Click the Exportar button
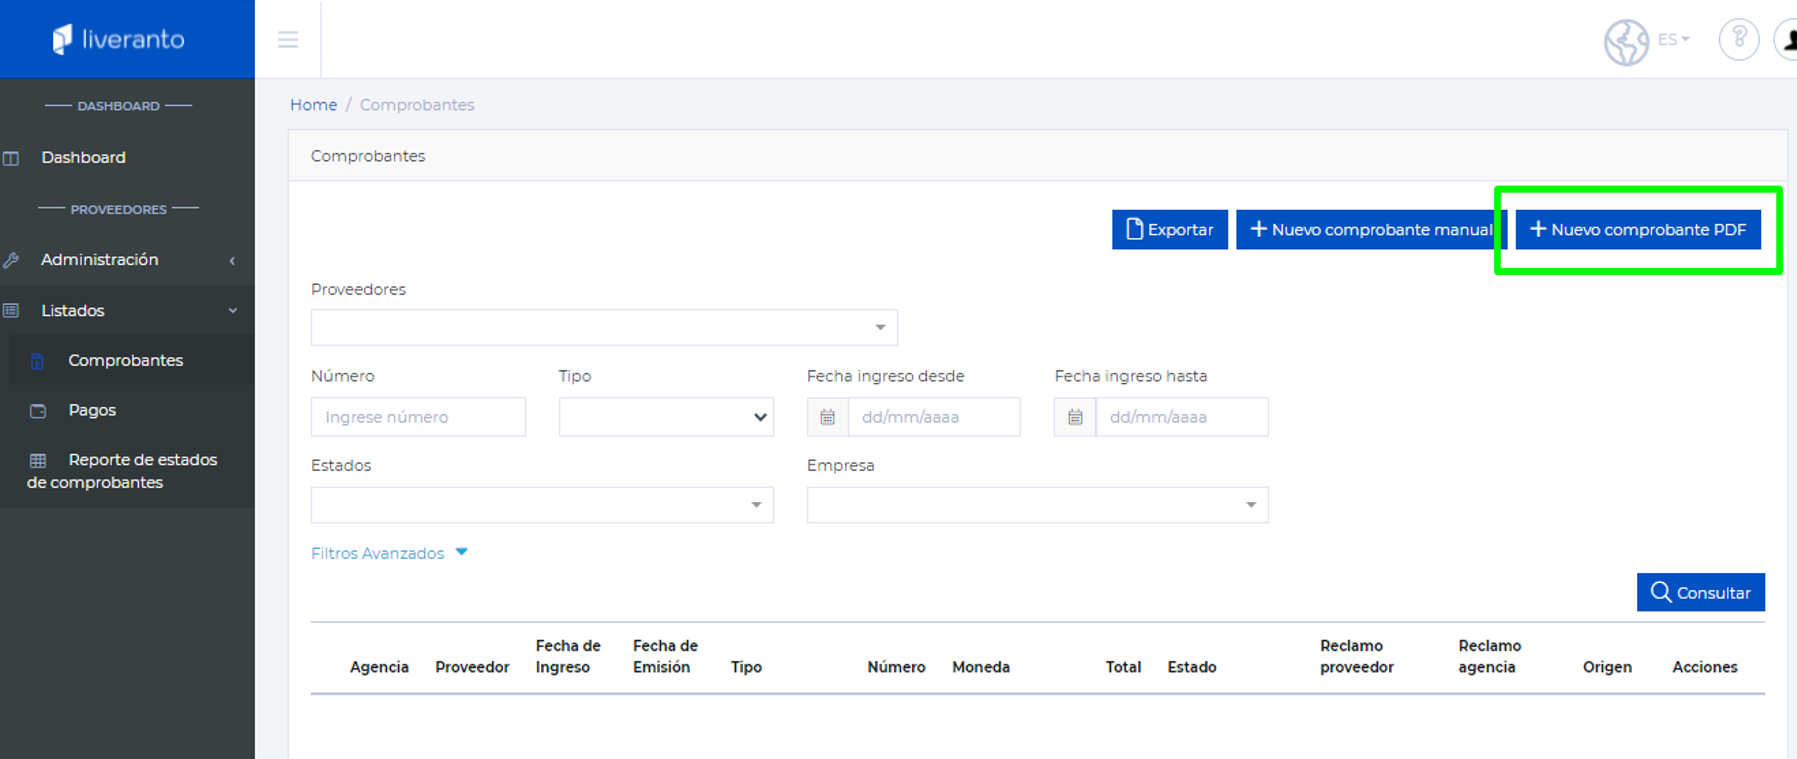Image resolution: width=1797 pixels, height=759 pixels. (x=1170, y=230)
